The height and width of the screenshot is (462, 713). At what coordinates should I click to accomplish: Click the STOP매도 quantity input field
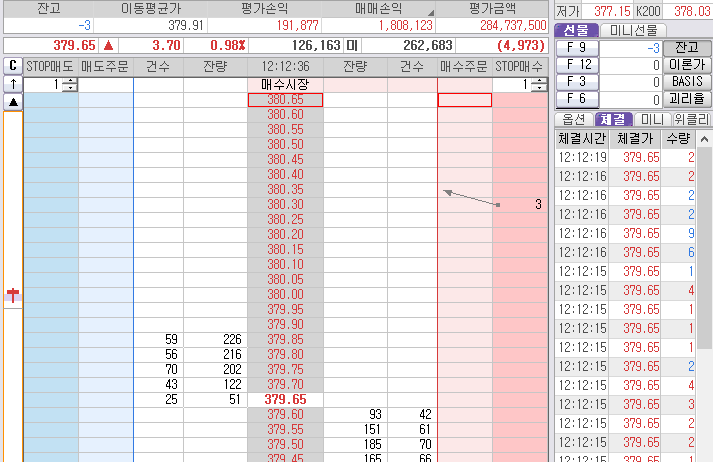[43, 84]
